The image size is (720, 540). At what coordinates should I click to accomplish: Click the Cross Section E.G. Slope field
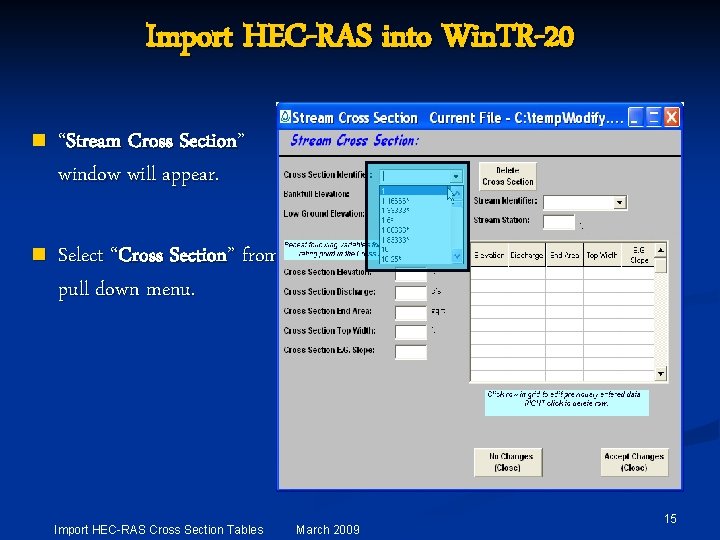click(411, 351)
